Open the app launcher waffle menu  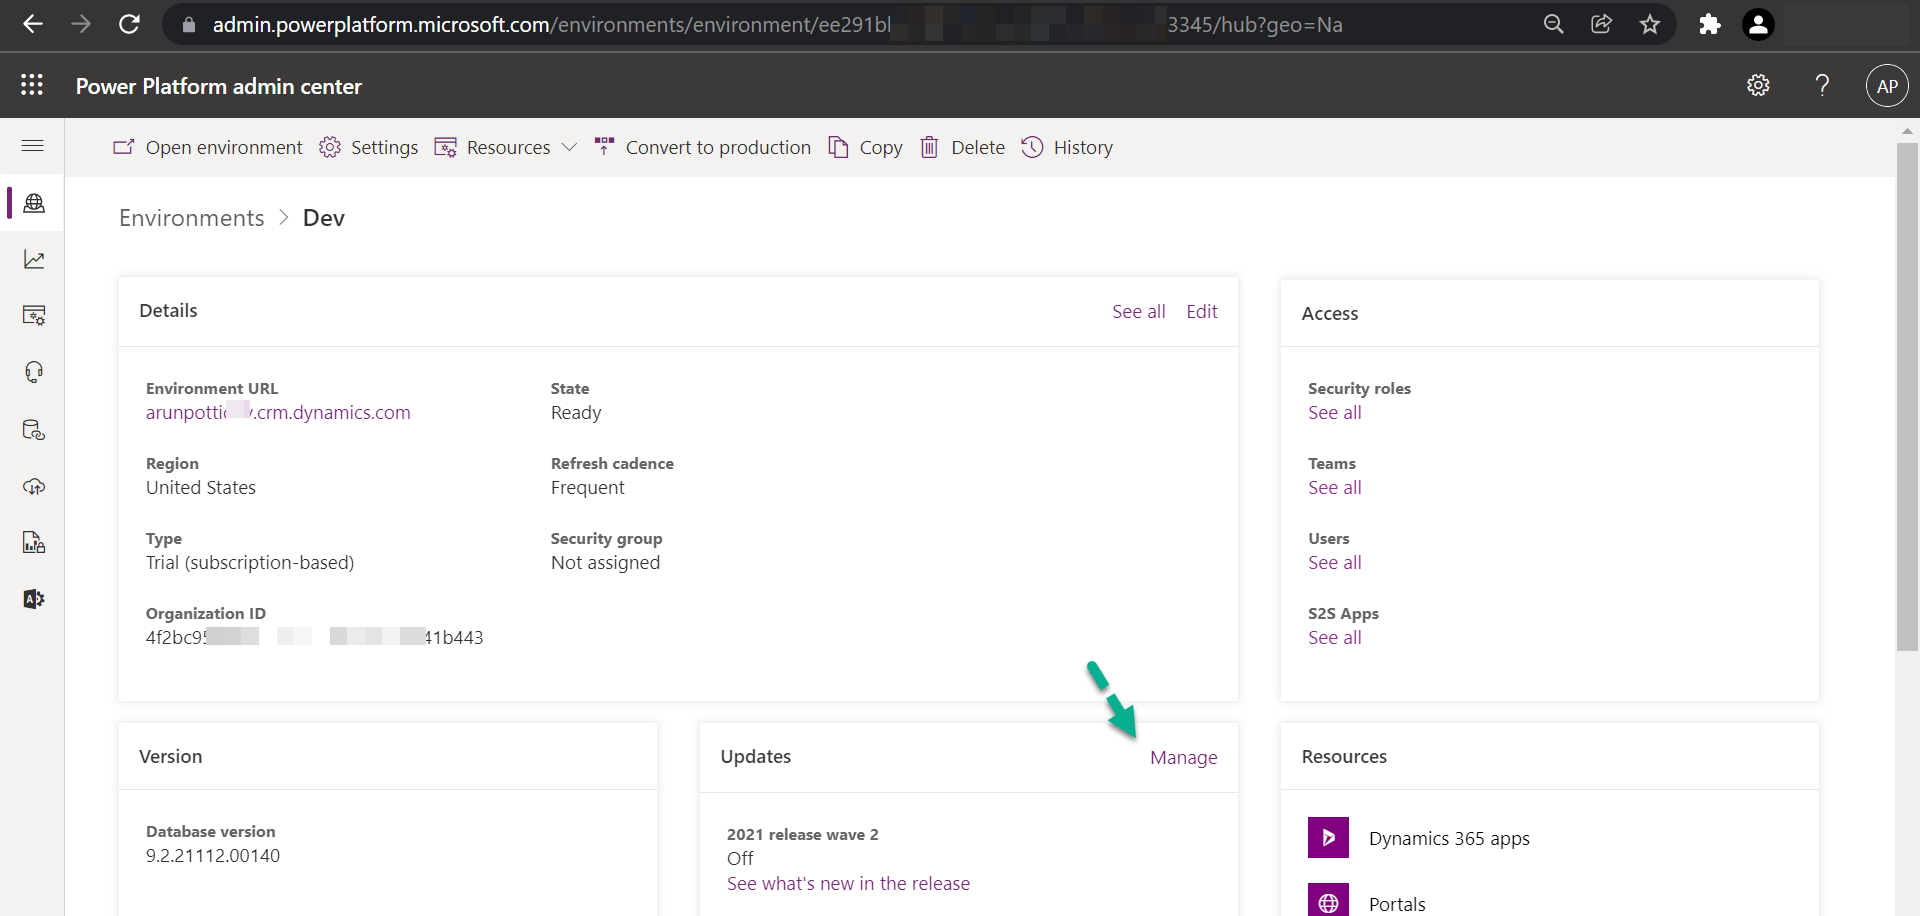(x=32, y=85)
